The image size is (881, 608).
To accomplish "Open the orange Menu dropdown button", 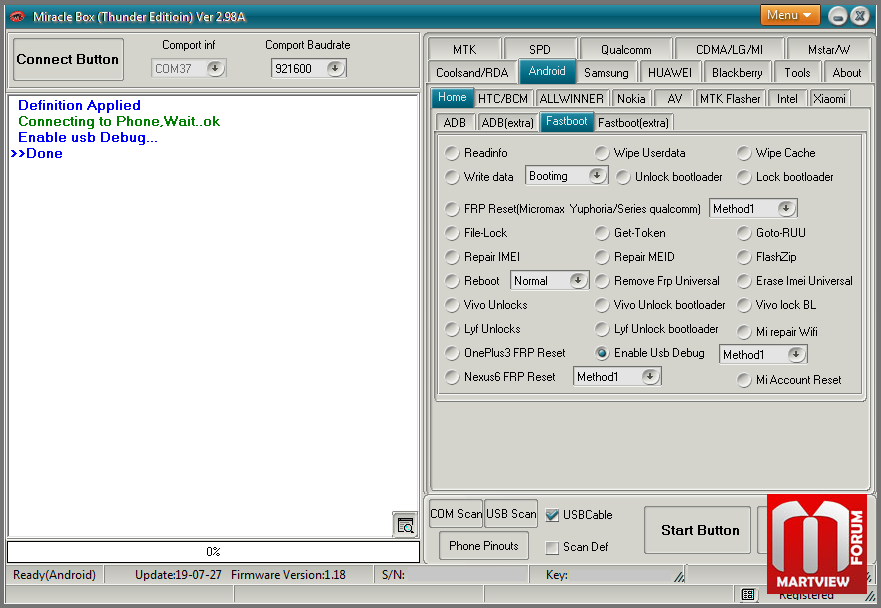I will [x=790, y=15].
